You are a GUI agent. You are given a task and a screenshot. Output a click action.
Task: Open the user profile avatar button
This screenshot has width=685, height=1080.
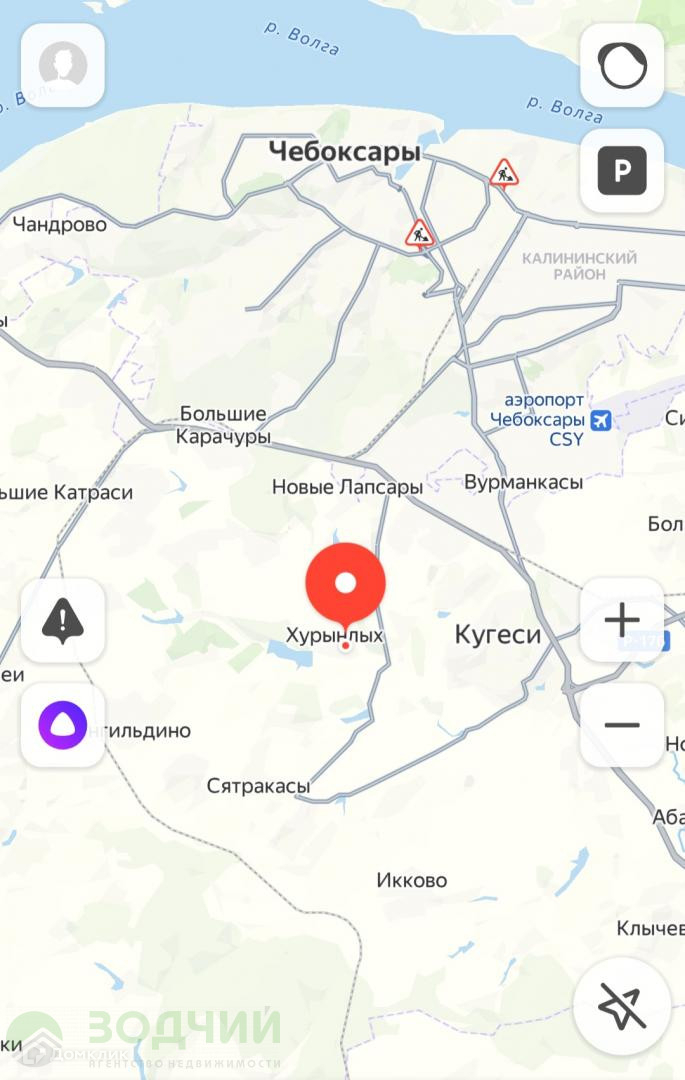click(63, 65)
